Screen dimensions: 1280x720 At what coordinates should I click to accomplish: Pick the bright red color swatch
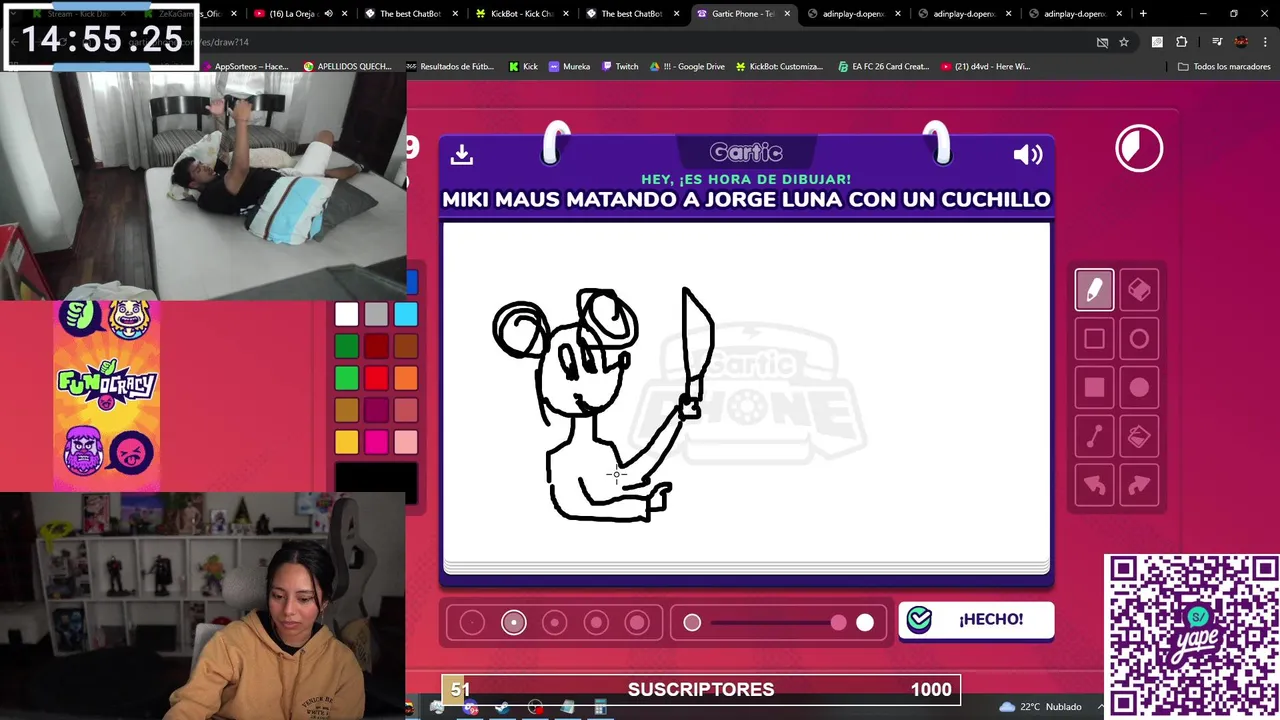tap(376, 379)
